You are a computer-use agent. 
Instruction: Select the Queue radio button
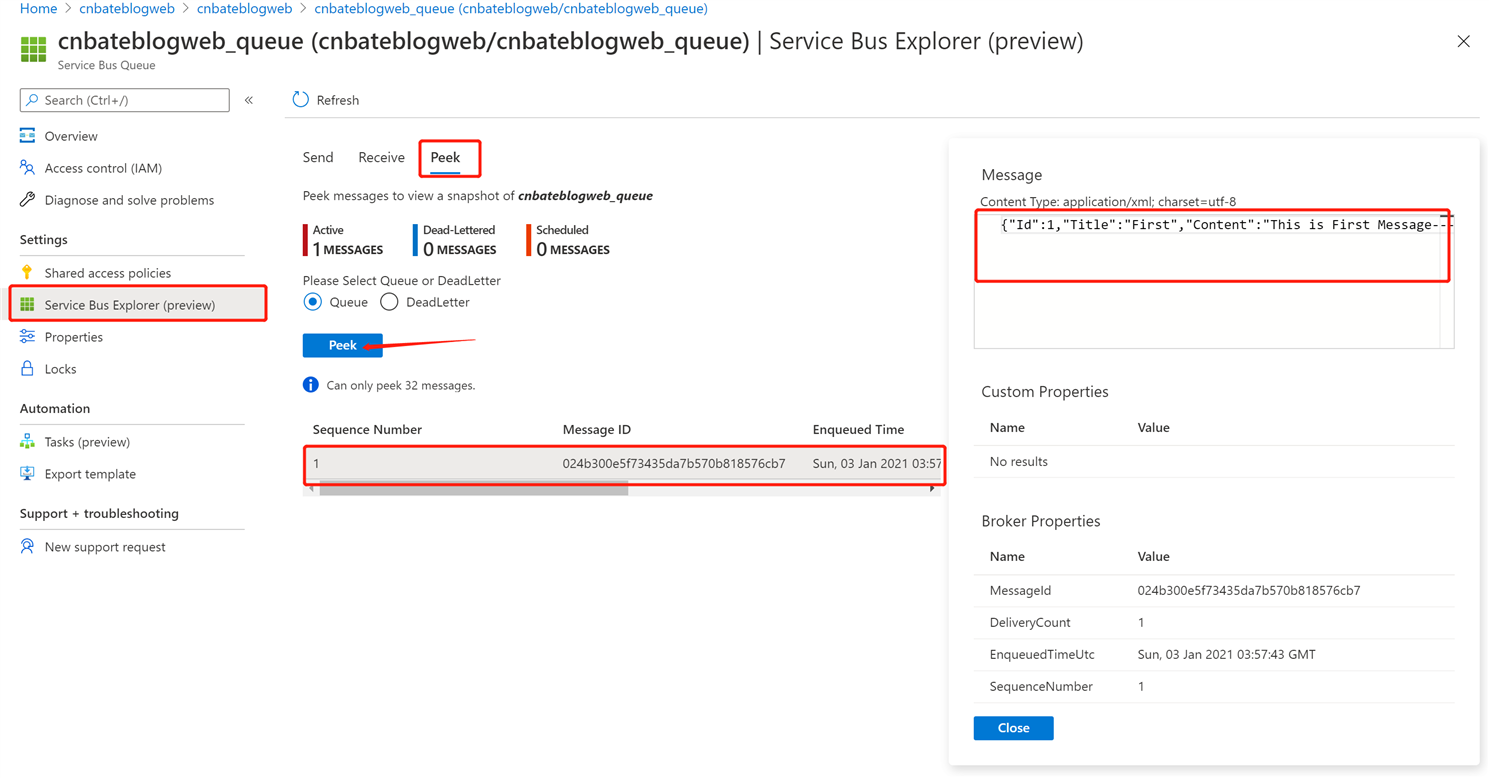pyautogui.click(x=313, y=302)
